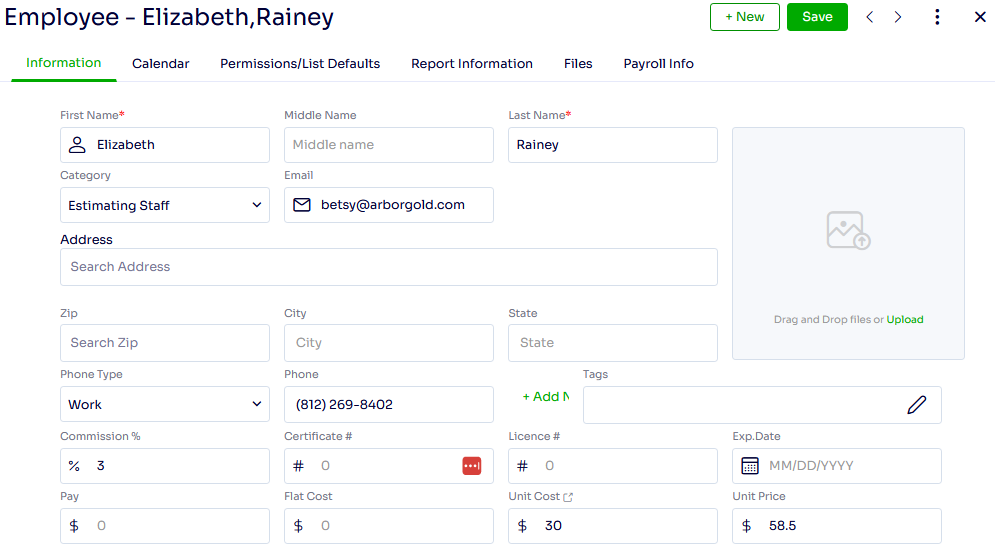The image size is (995, 552).
Task: Click the red dots icon in Certificate field
Action: pos(471,466)
